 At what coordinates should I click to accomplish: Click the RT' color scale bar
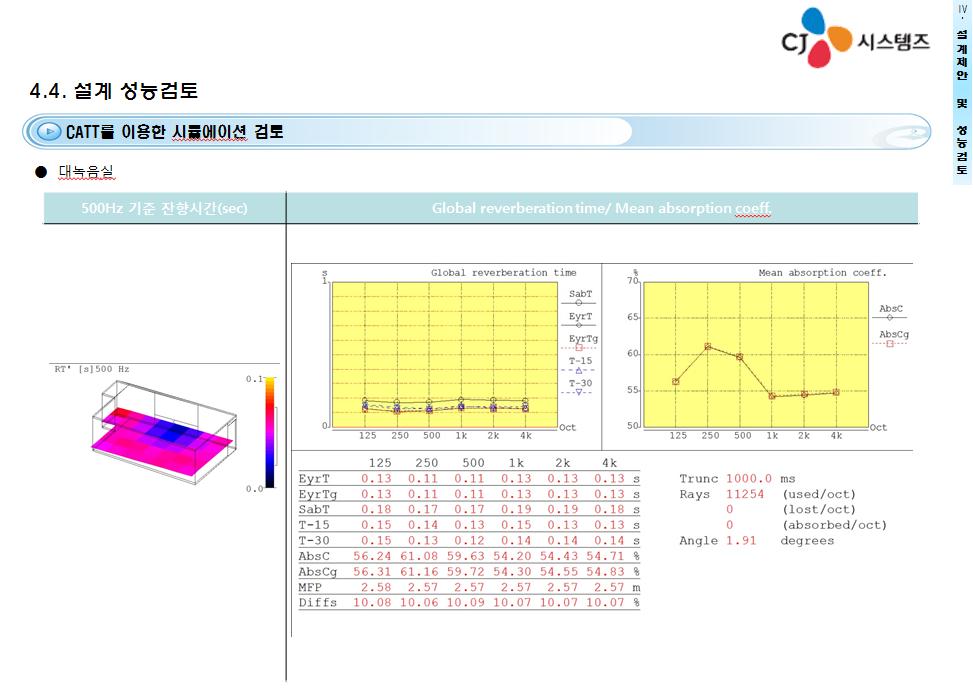coord(270,432)
